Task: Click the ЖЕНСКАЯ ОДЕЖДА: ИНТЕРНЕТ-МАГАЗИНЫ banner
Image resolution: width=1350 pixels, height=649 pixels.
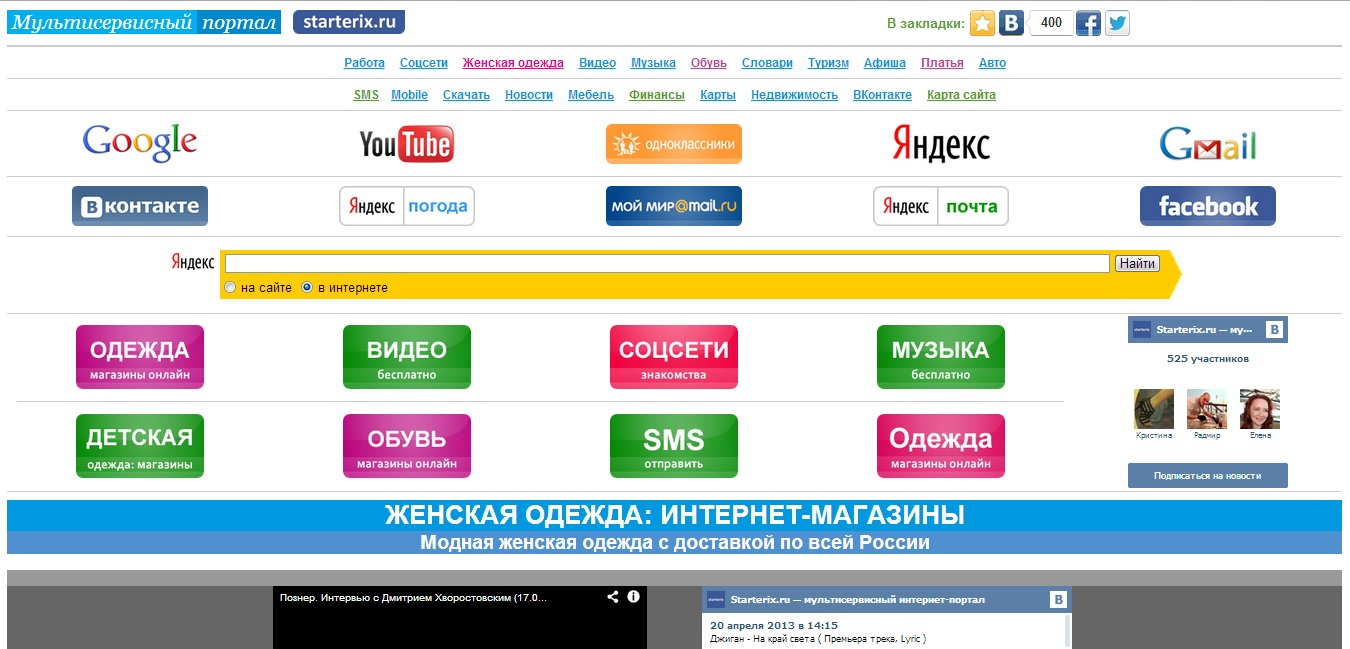Action: tap(674, 516)
